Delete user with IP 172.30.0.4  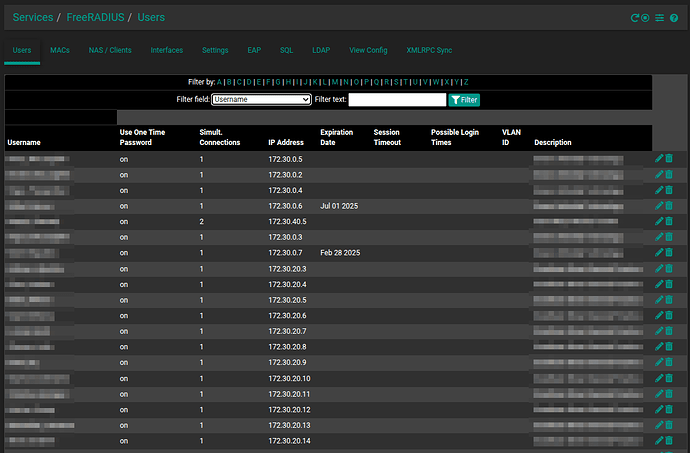tap(669, 190)
